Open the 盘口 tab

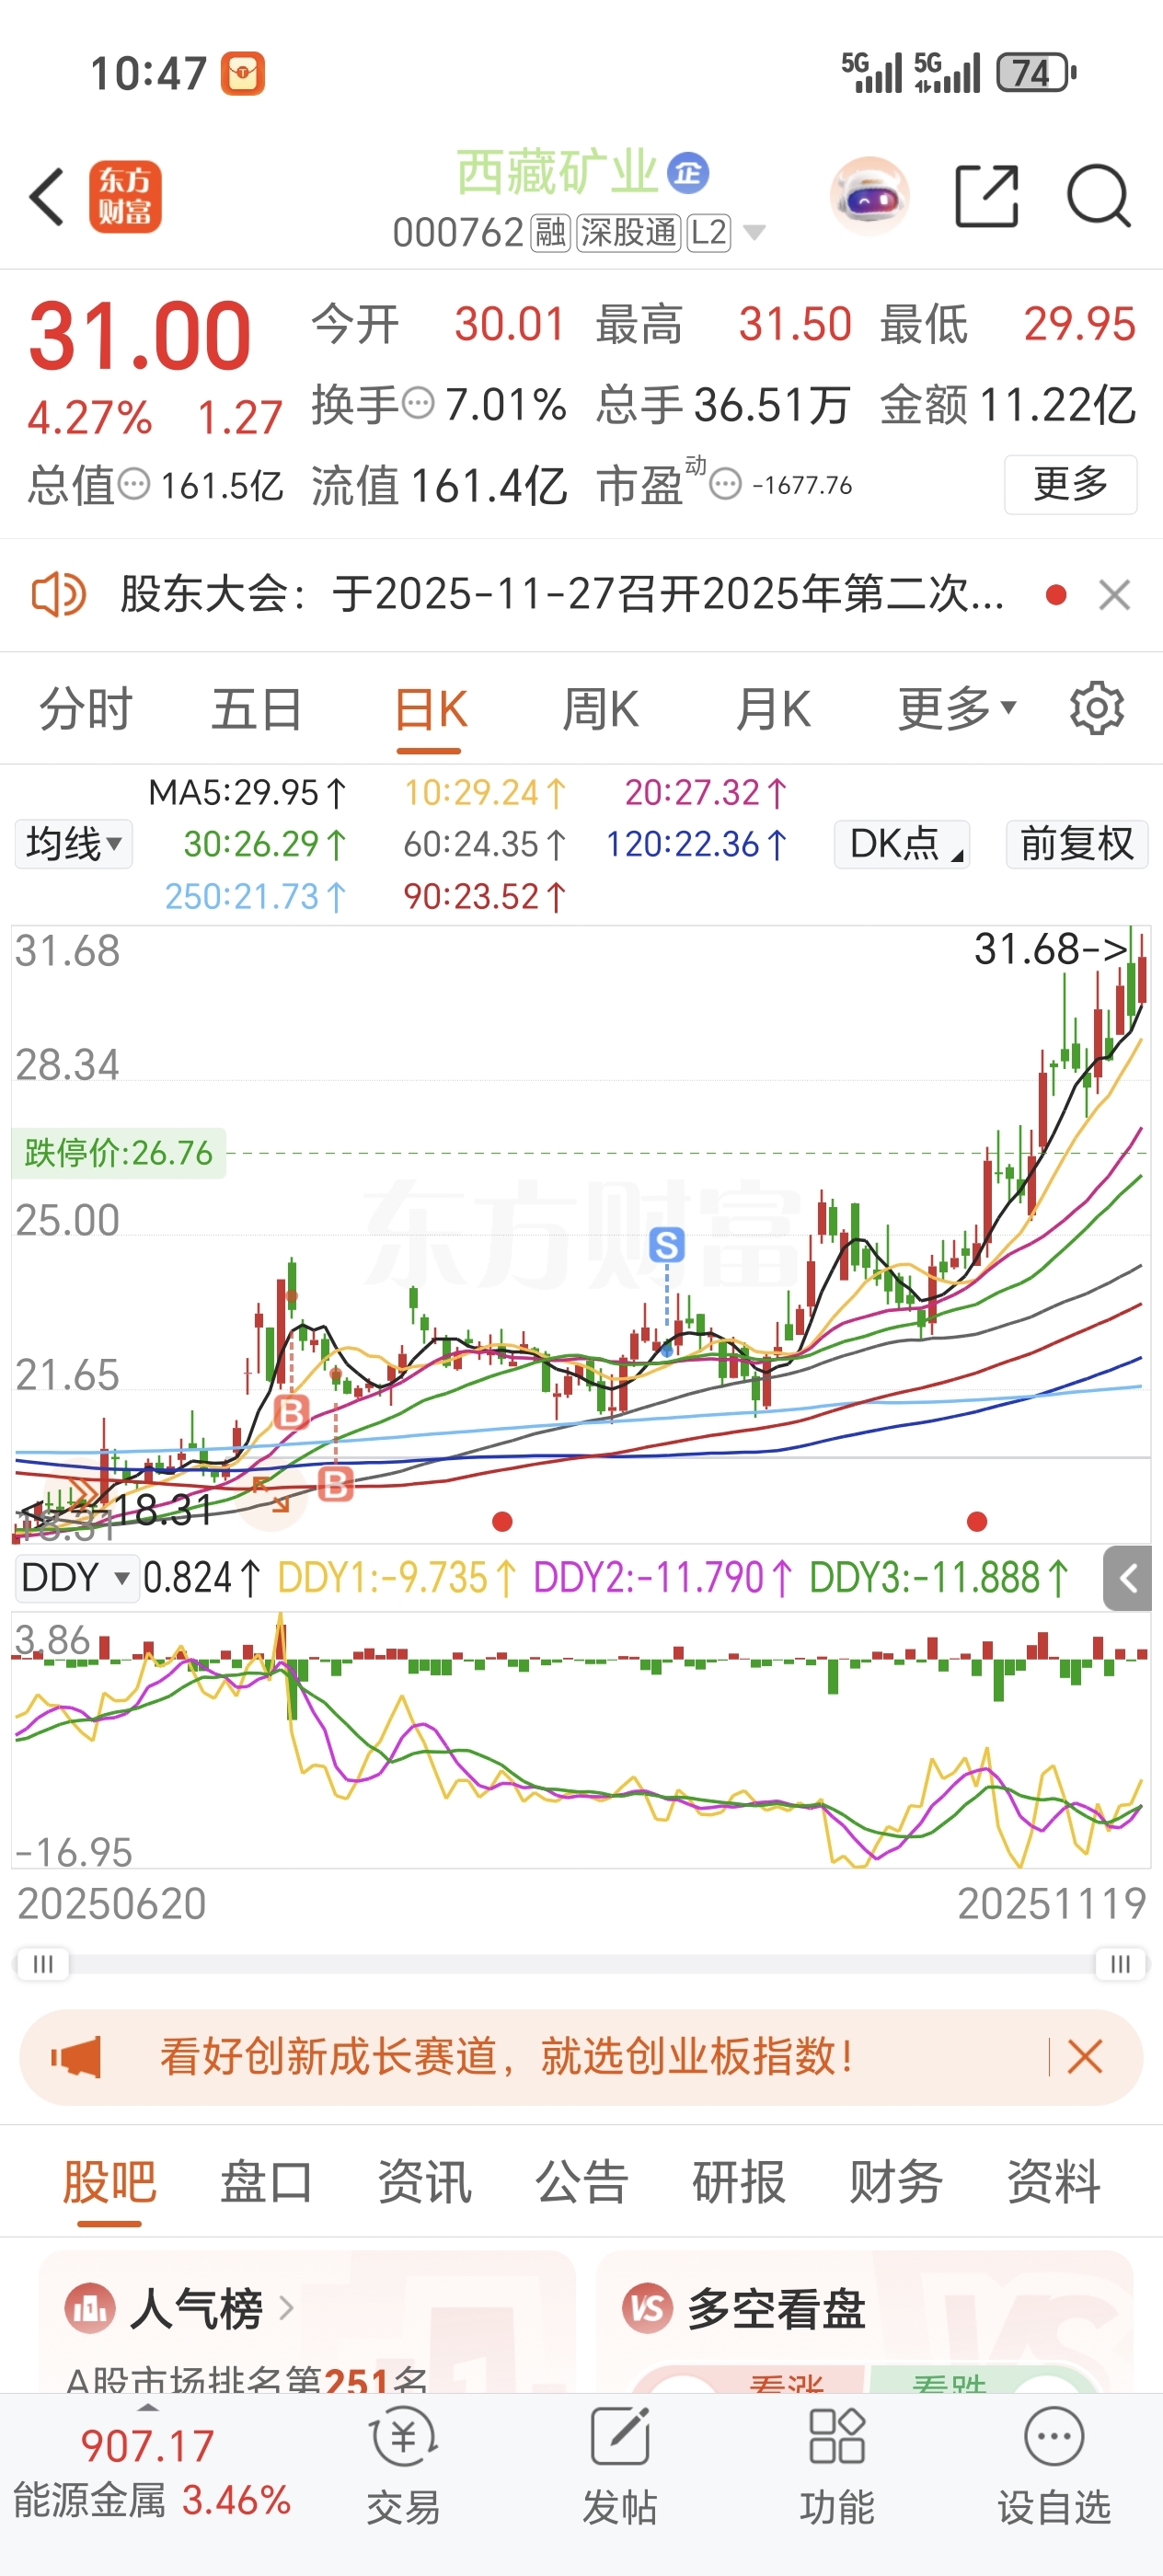click(266, 2181)
